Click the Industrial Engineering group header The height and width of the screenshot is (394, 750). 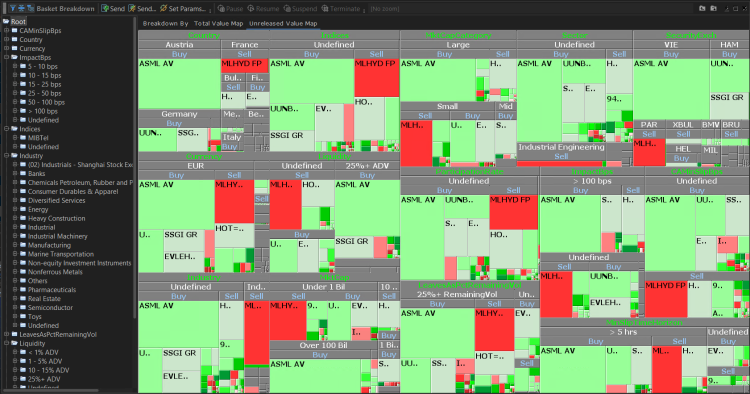tap(561, 147)
